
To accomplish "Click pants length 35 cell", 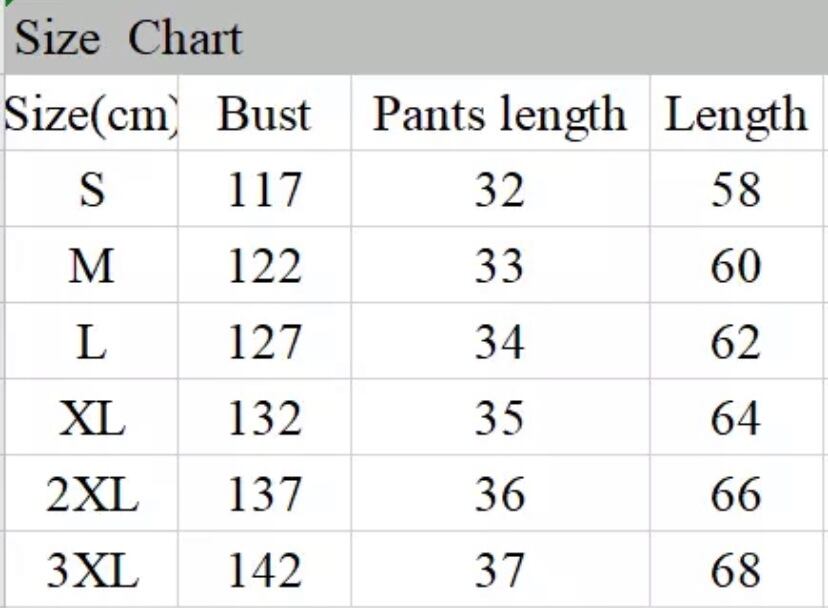I will [x=499, y=418].
